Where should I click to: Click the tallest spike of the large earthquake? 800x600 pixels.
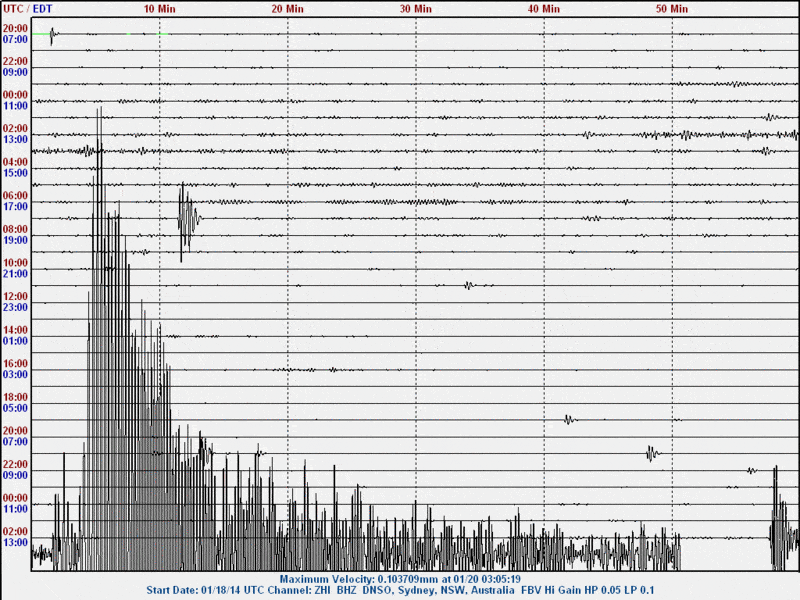click(x=99, y=337)
